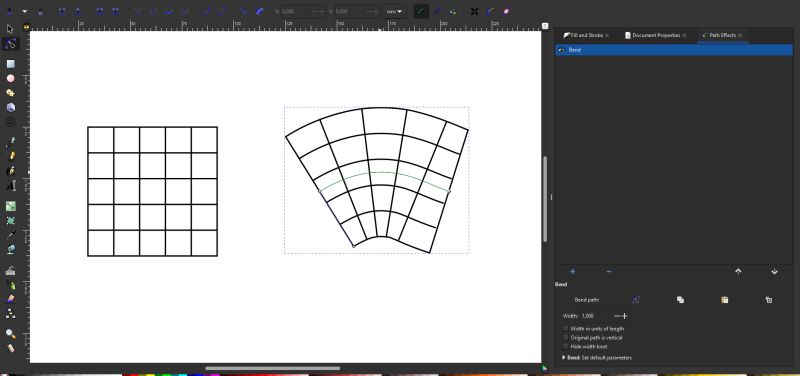This screenshot has height=376, width=800.
Task: Close the Document Properties tab
Action: pyautogui.click(x=685, y=35)
